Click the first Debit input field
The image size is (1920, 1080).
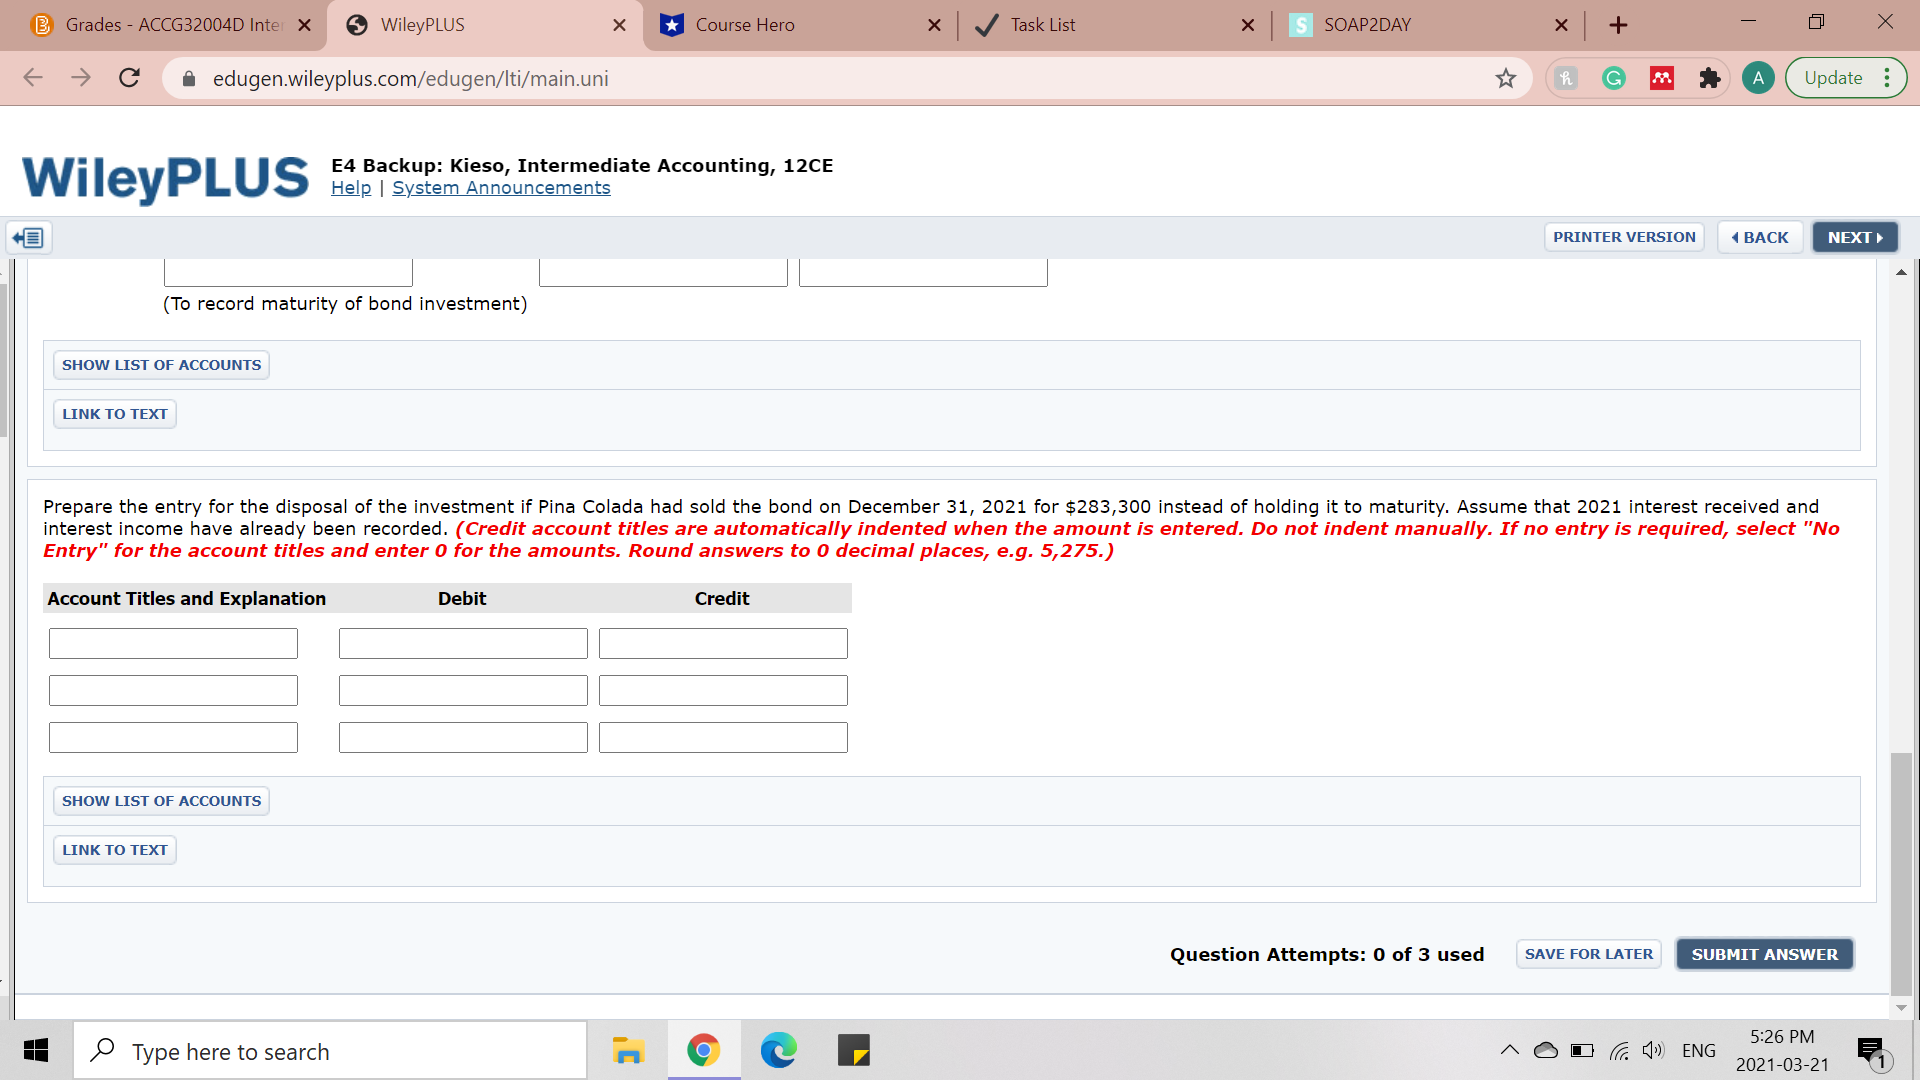462,643
